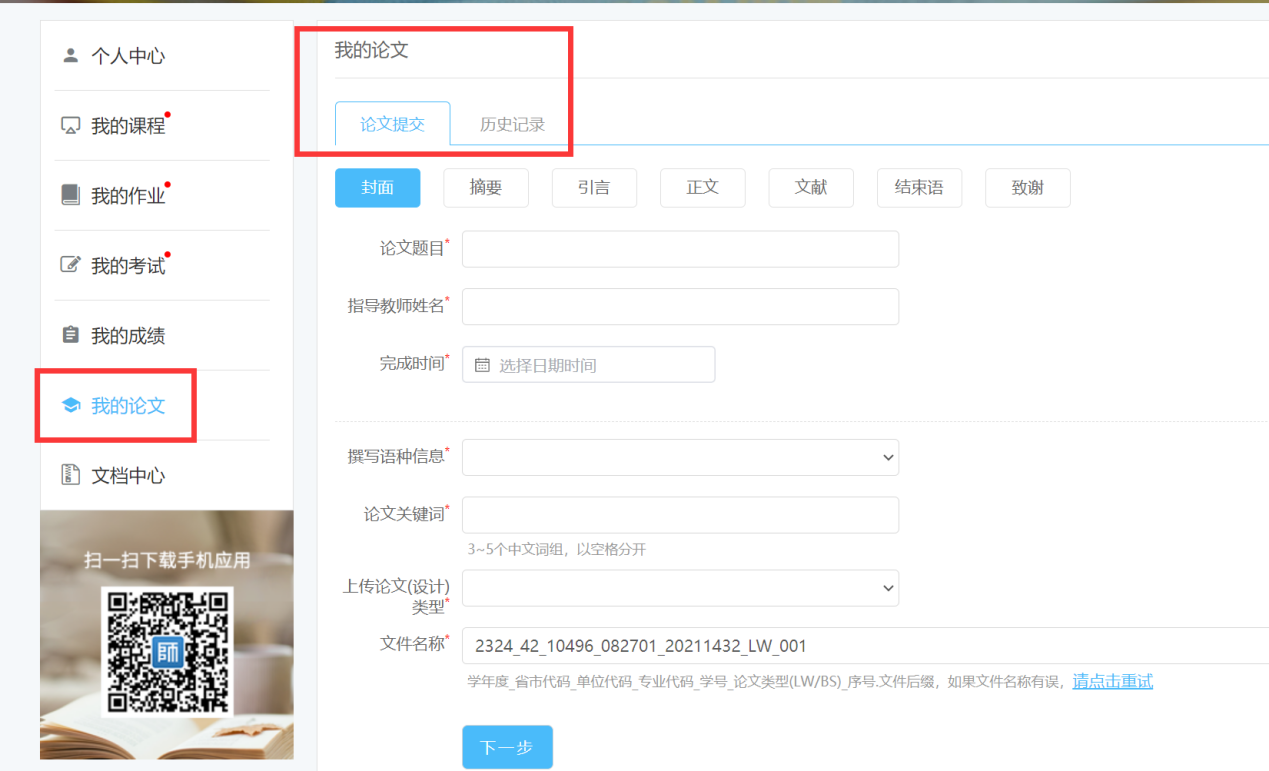Click the edit icon beside 我的考试
1269x771 pixels.
70,265
